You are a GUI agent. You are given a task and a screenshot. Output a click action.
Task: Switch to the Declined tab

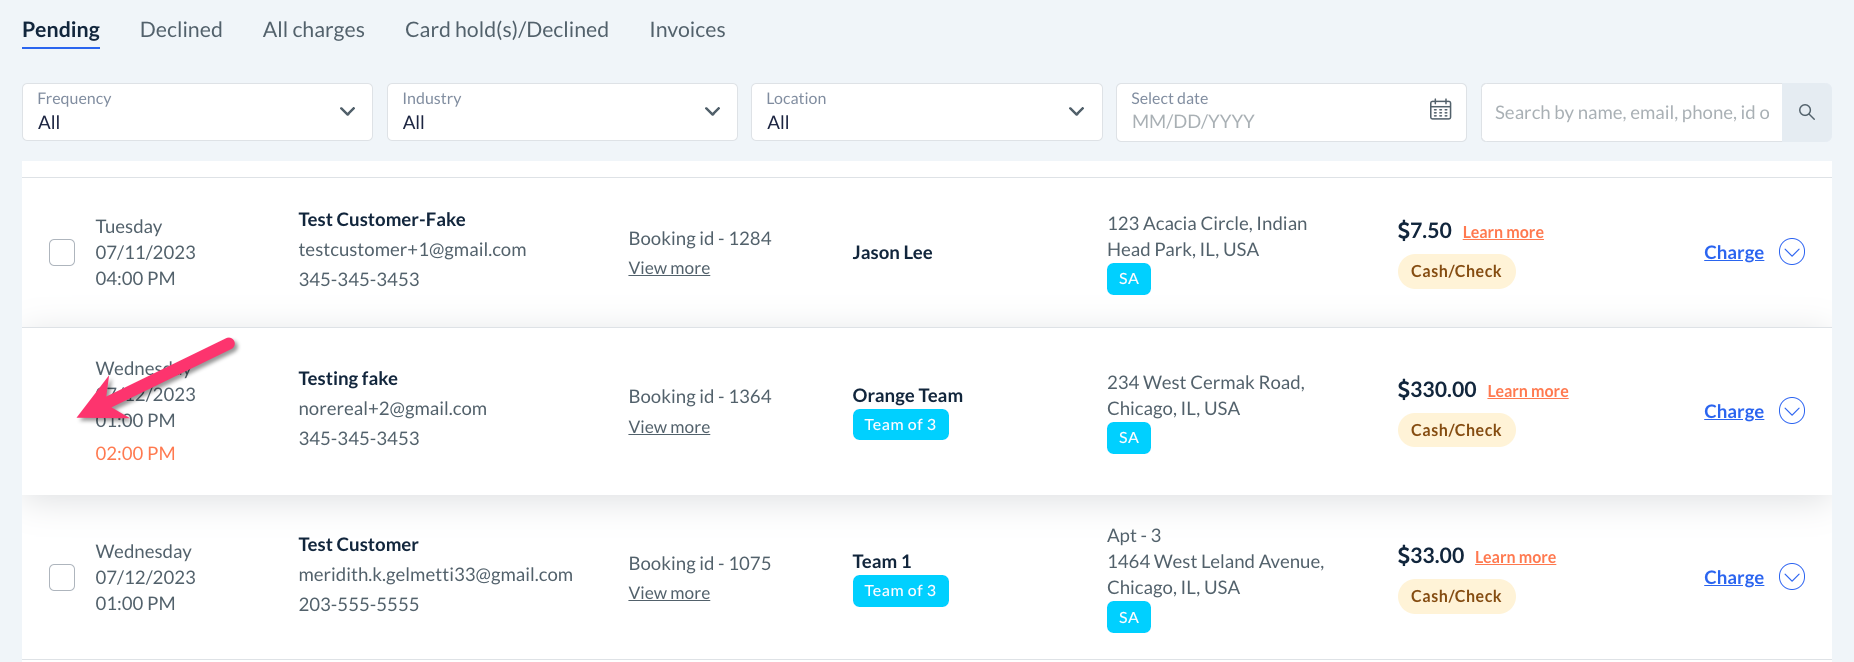pyautogui.click(x=181, y=30)
